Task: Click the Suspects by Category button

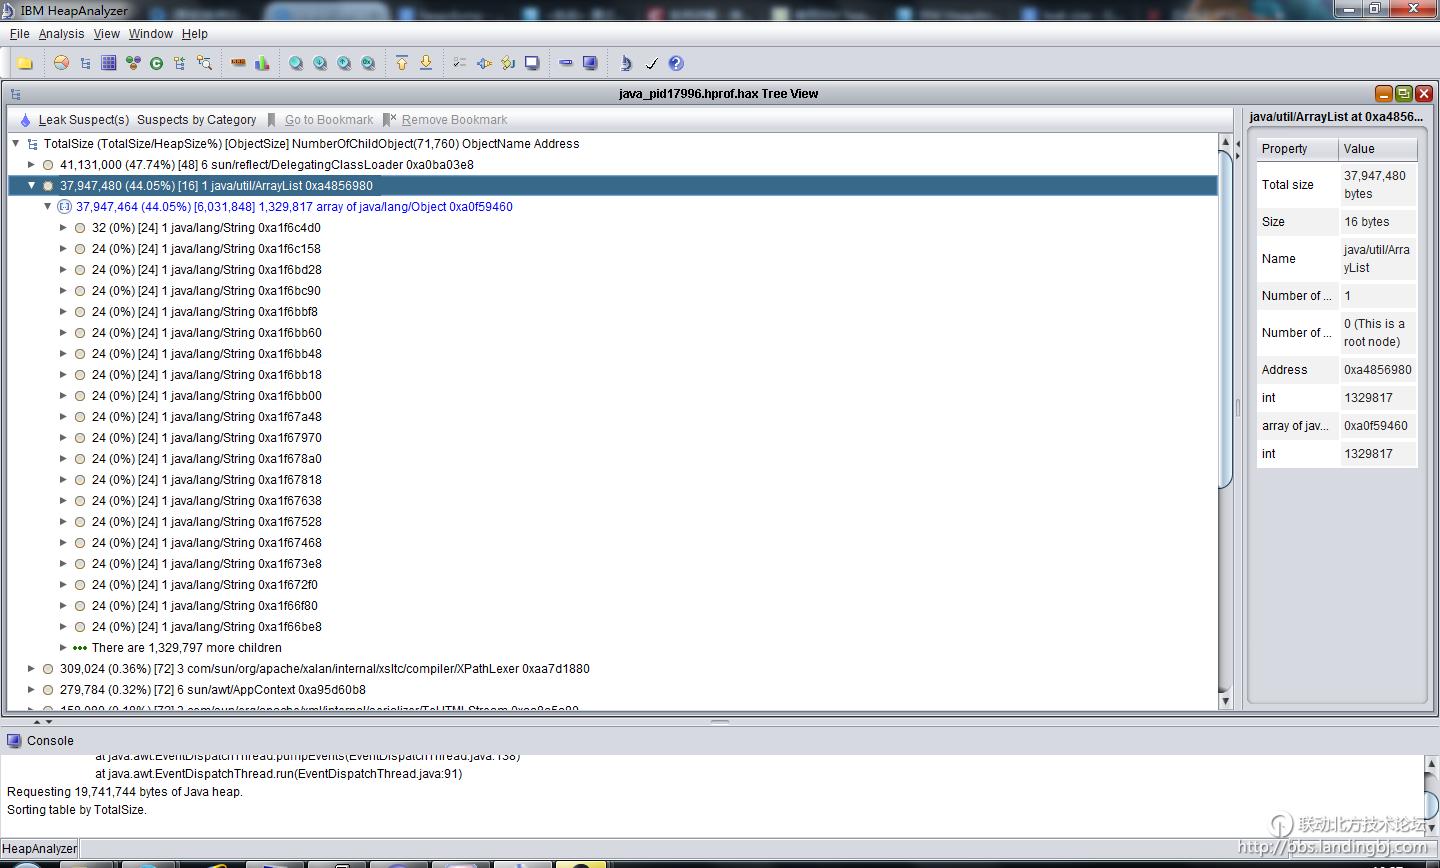Action: 196,120
